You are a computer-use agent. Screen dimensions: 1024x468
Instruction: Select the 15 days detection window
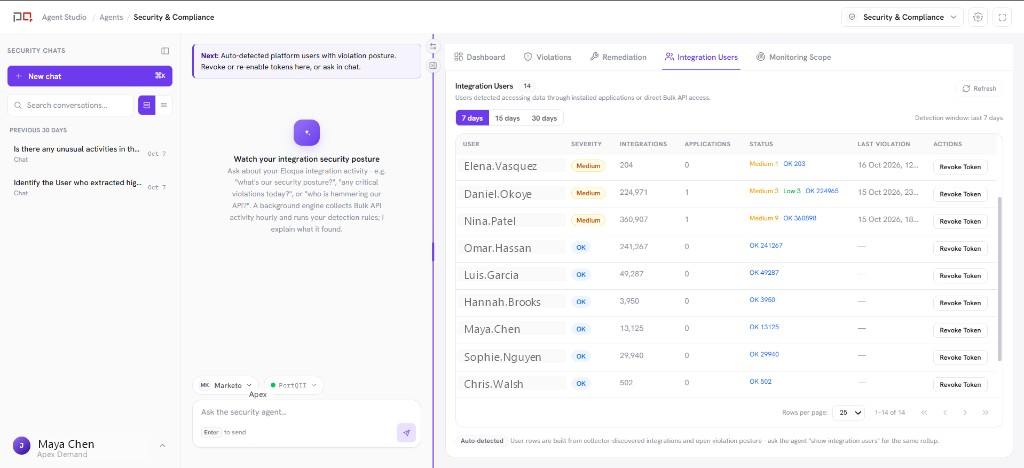(507, 118)
